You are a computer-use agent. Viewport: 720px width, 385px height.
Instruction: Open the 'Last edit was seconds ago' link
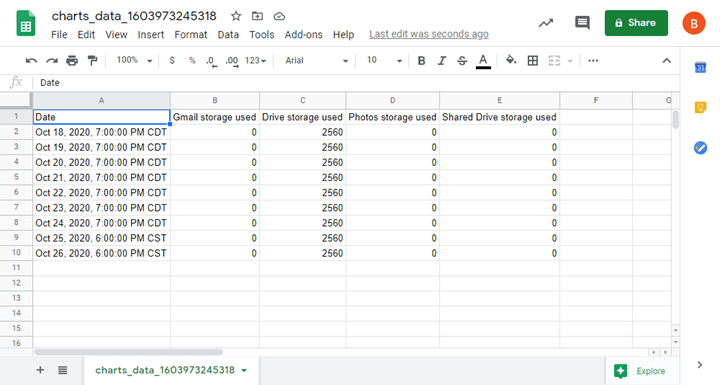click(429, 34)
